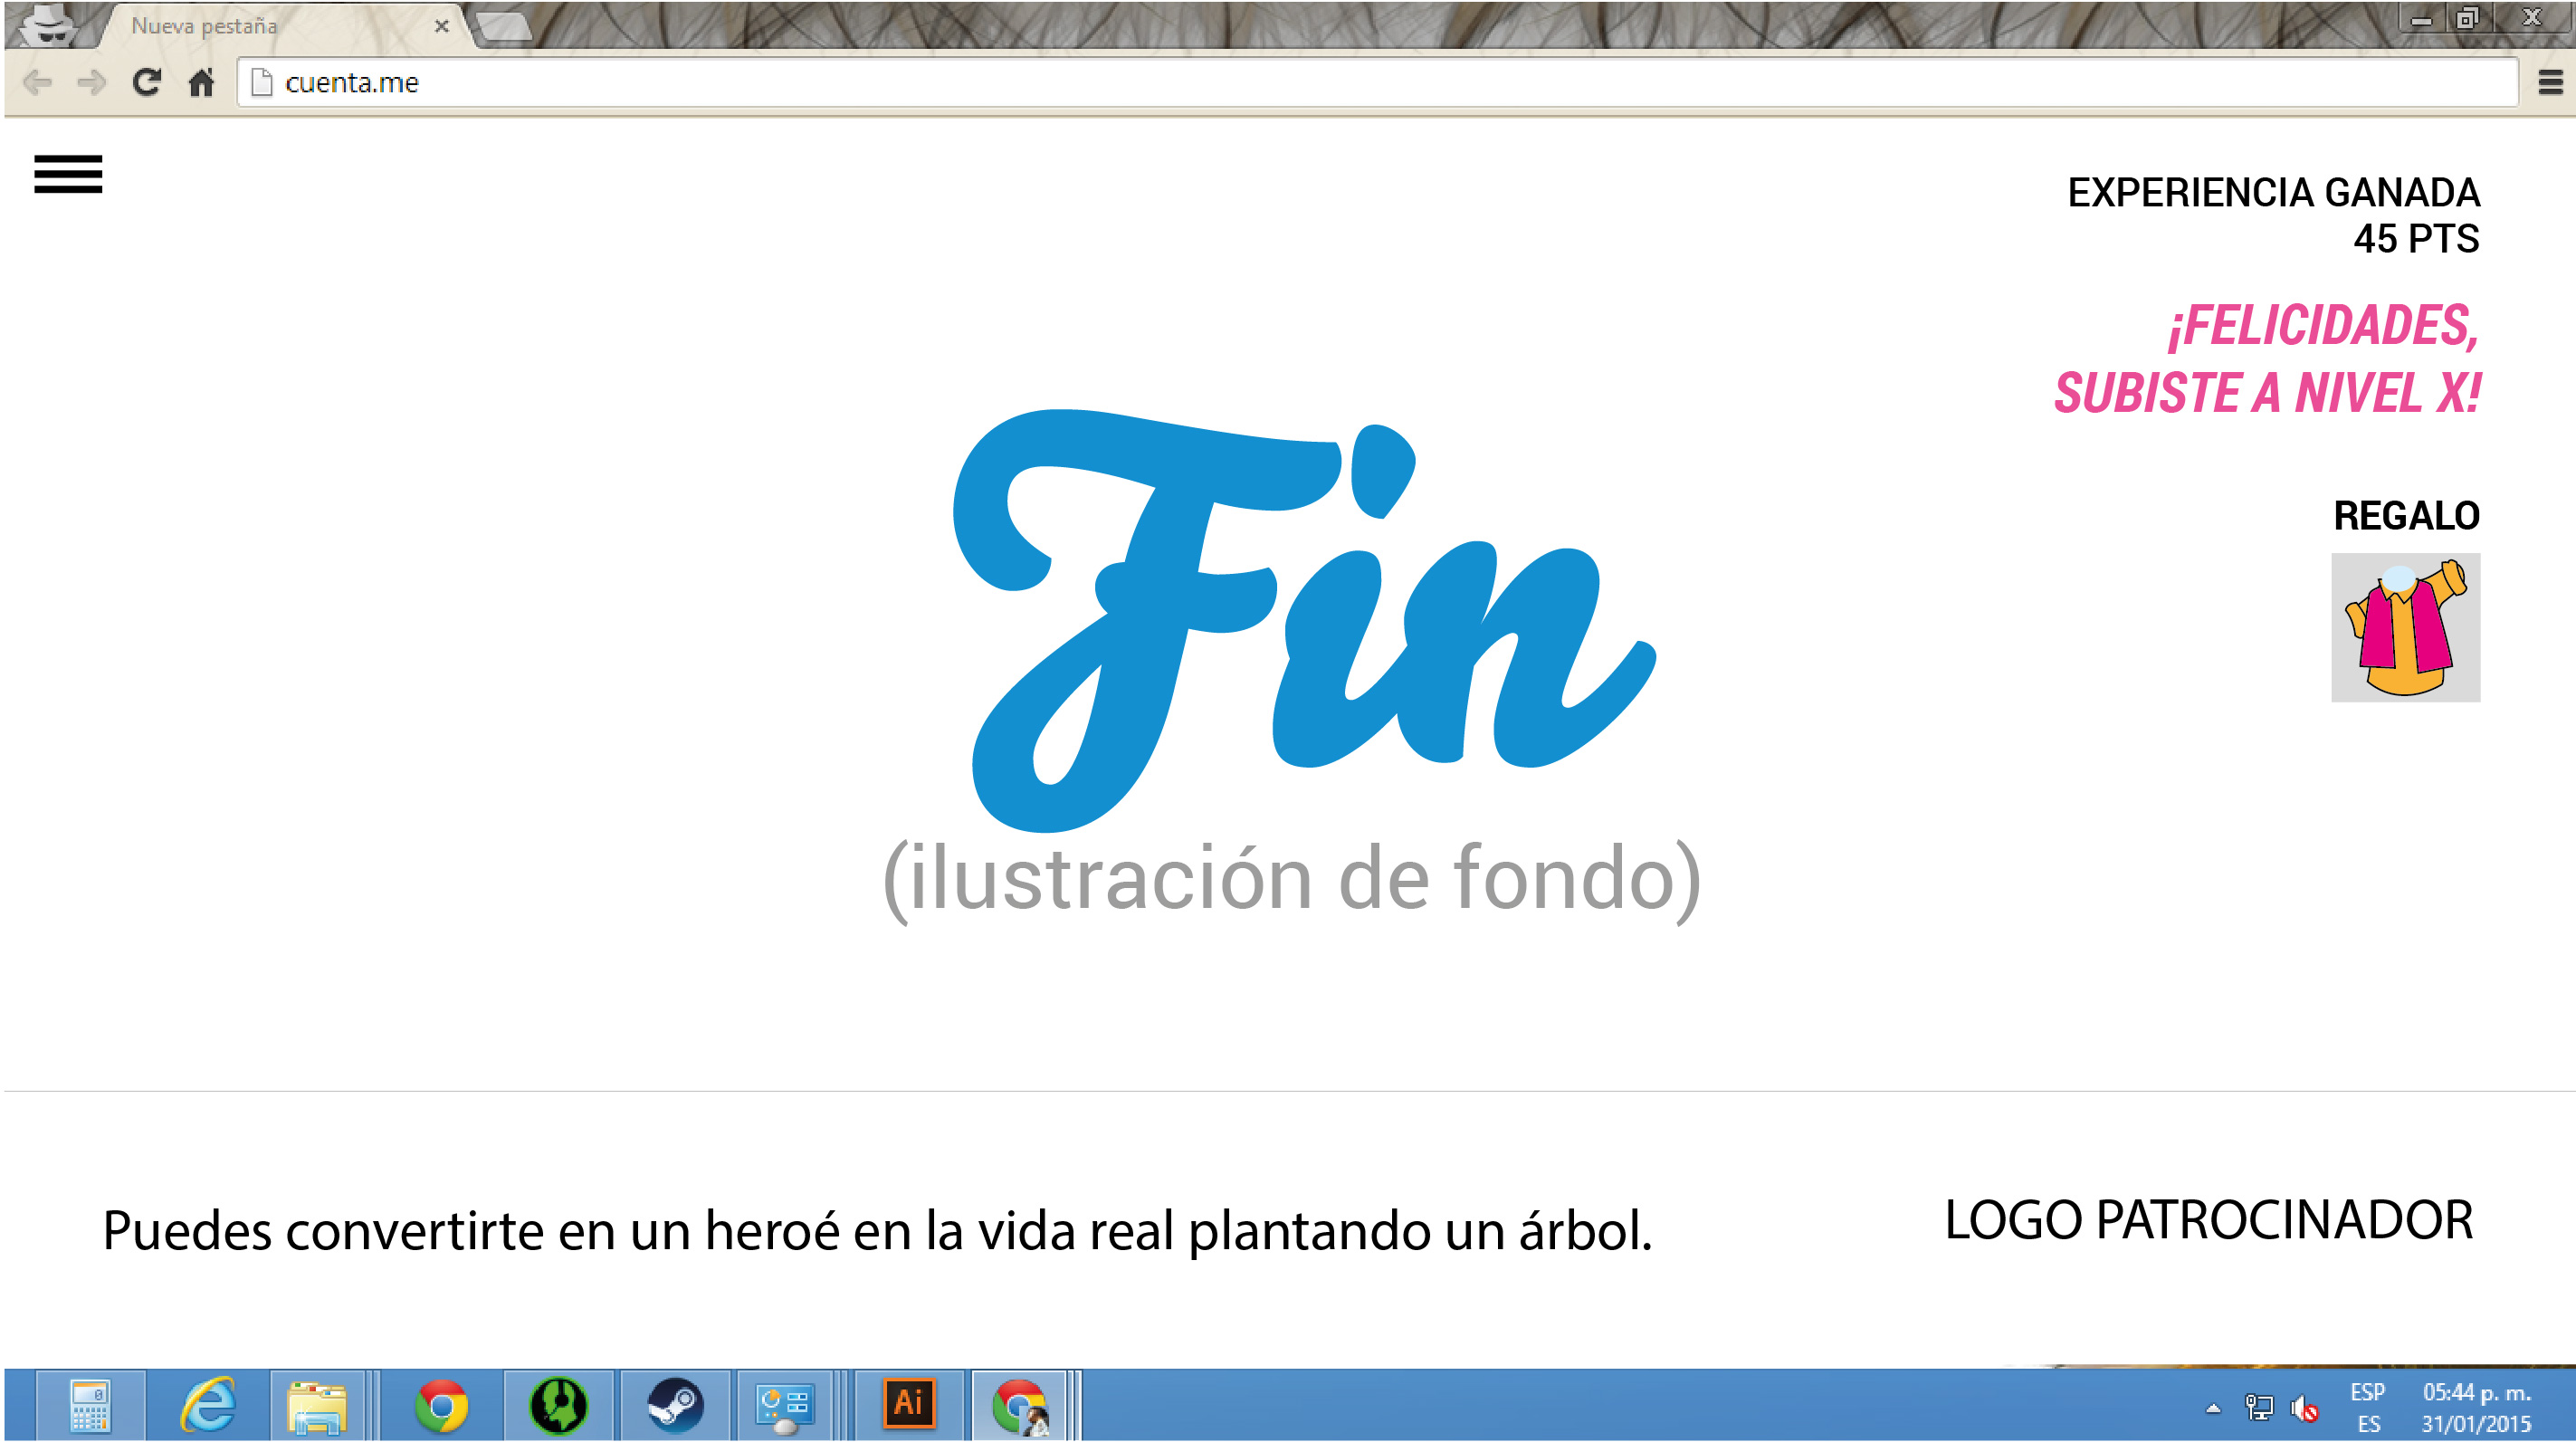Click the muted volume tray icon

pos(2304,1408)
